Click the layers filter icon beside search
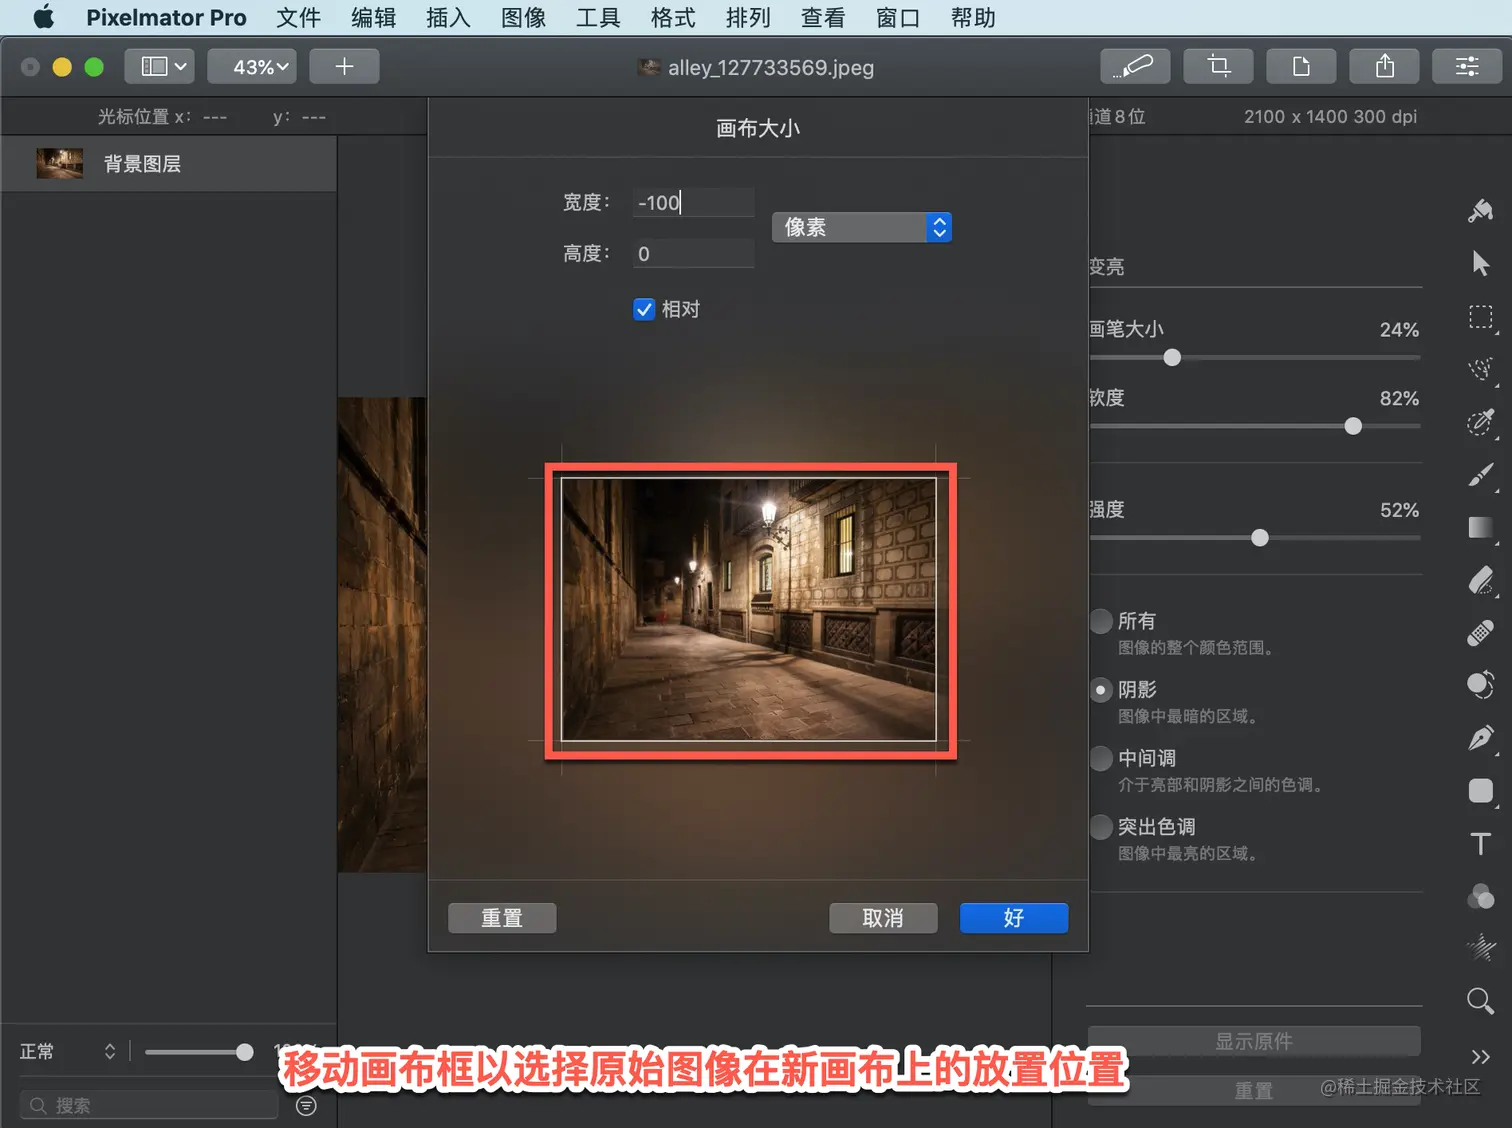Viewport: 1512px width, 1128px height. point(307,1105)
